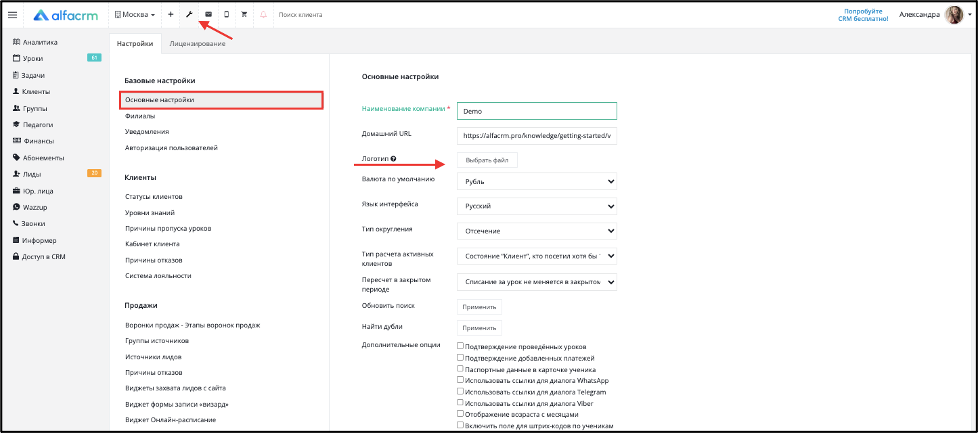Click the company name input field
This screenshot has width=979, height=433.
point(537,111)
